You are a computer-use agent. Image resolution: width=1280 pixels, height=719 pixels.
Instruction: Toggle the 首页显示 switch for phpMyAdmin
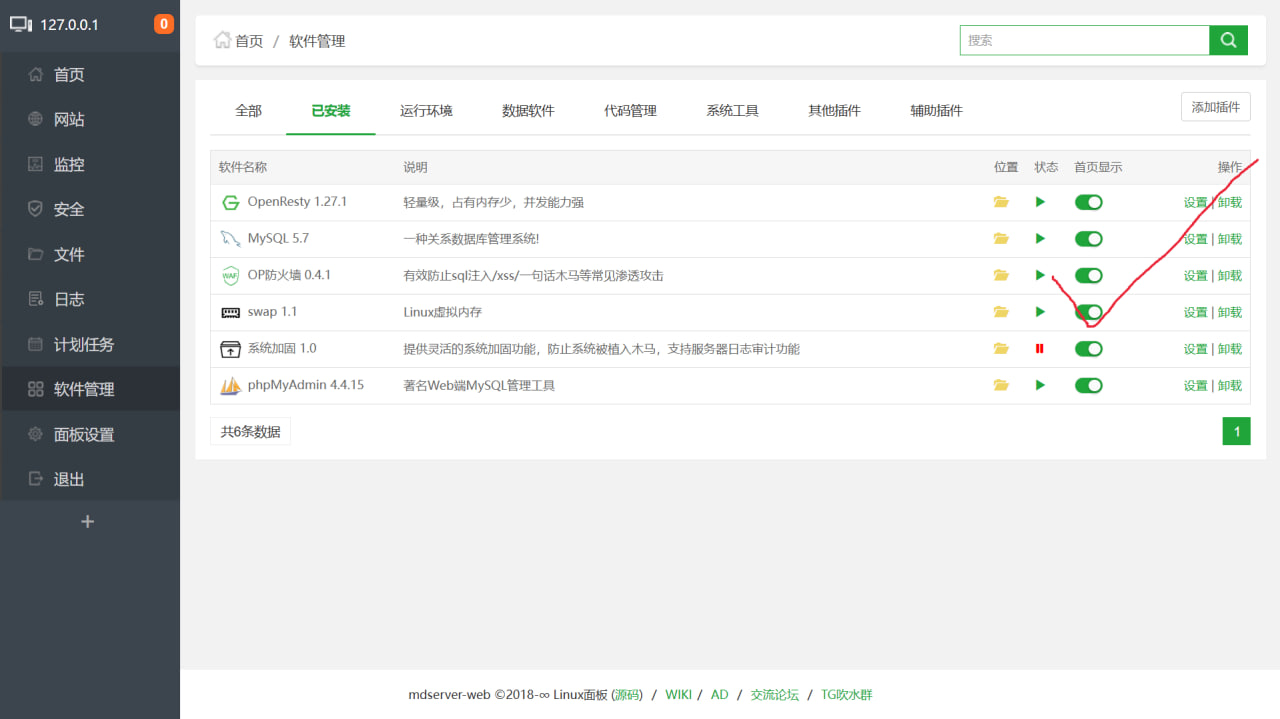(x=1088, y=385)
